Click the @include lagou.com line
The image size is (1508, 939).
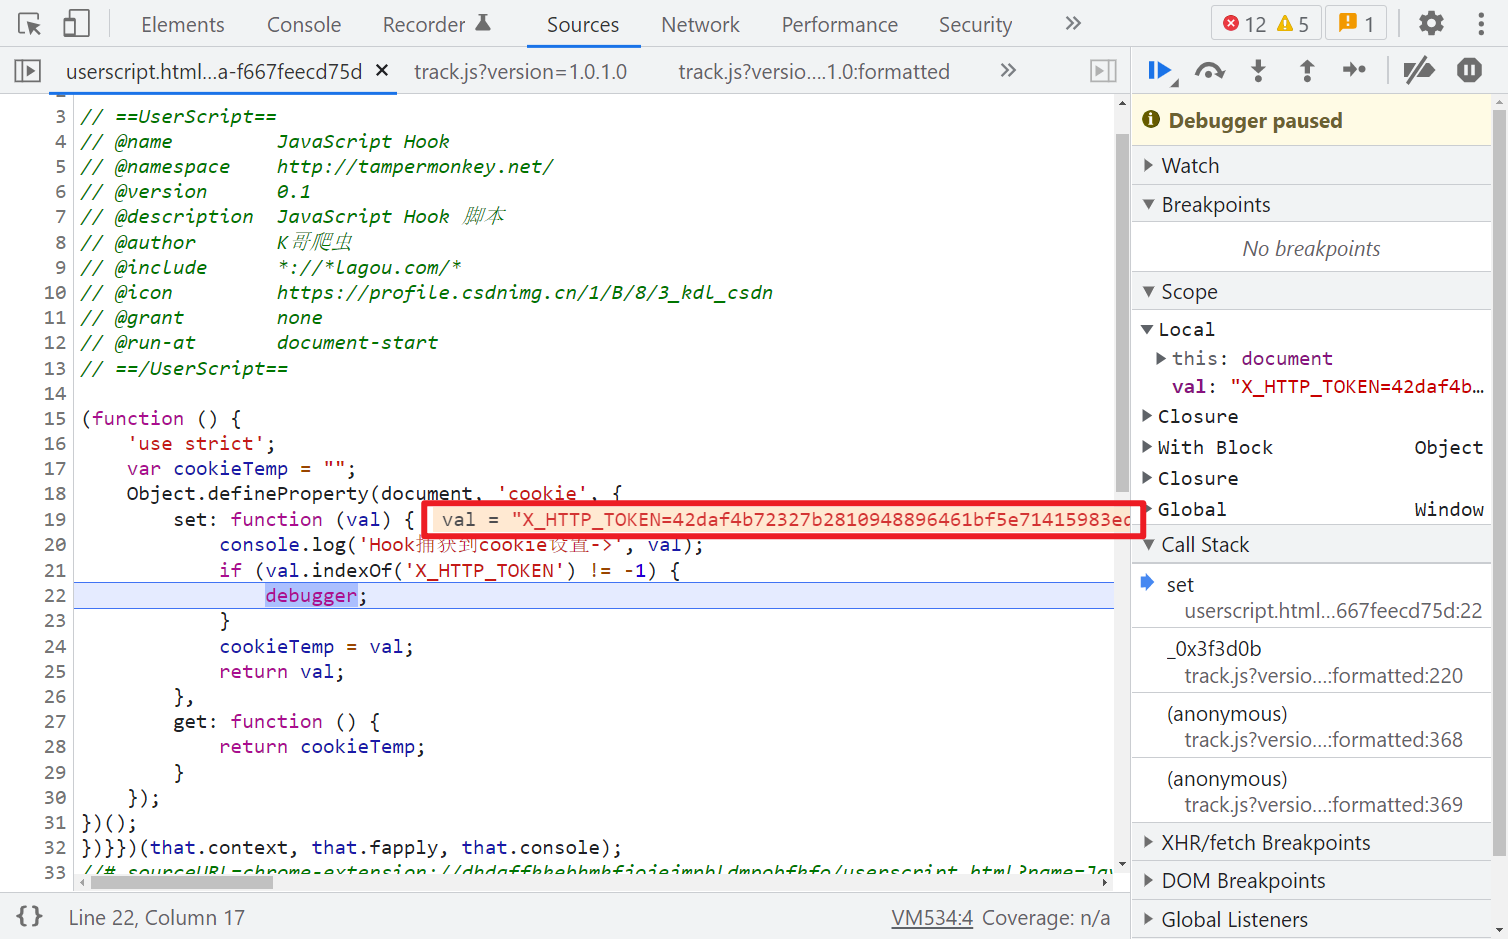(x=271, y=267)
